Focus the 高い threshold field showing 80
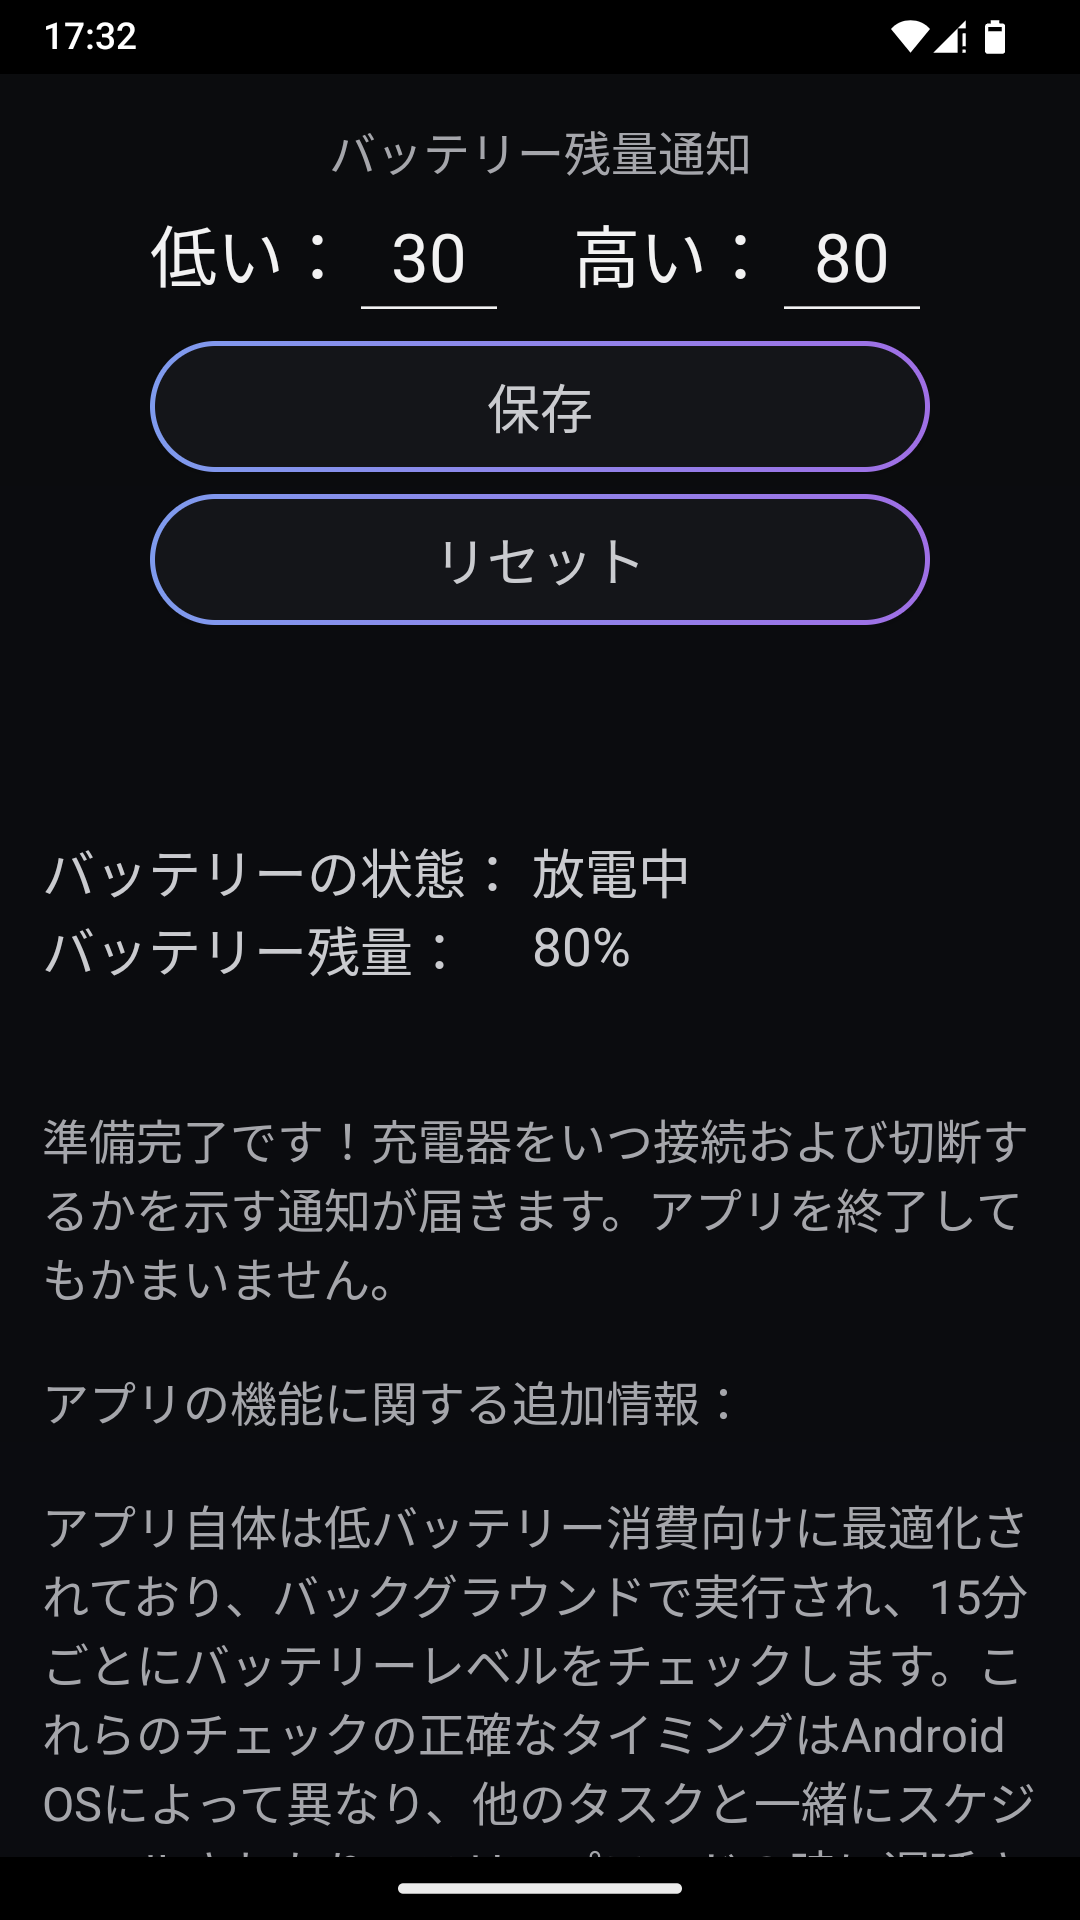The height and width of the screenshot is (1920, 1080). coord(851,259)
